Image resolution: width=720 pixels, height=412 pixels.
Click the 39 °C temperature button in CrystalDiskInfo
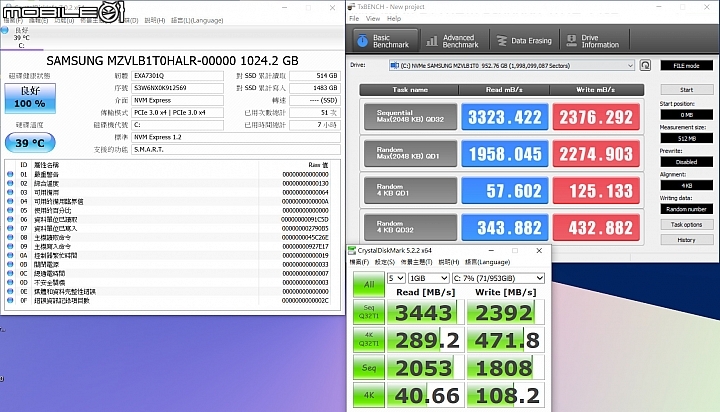[30, 143]
